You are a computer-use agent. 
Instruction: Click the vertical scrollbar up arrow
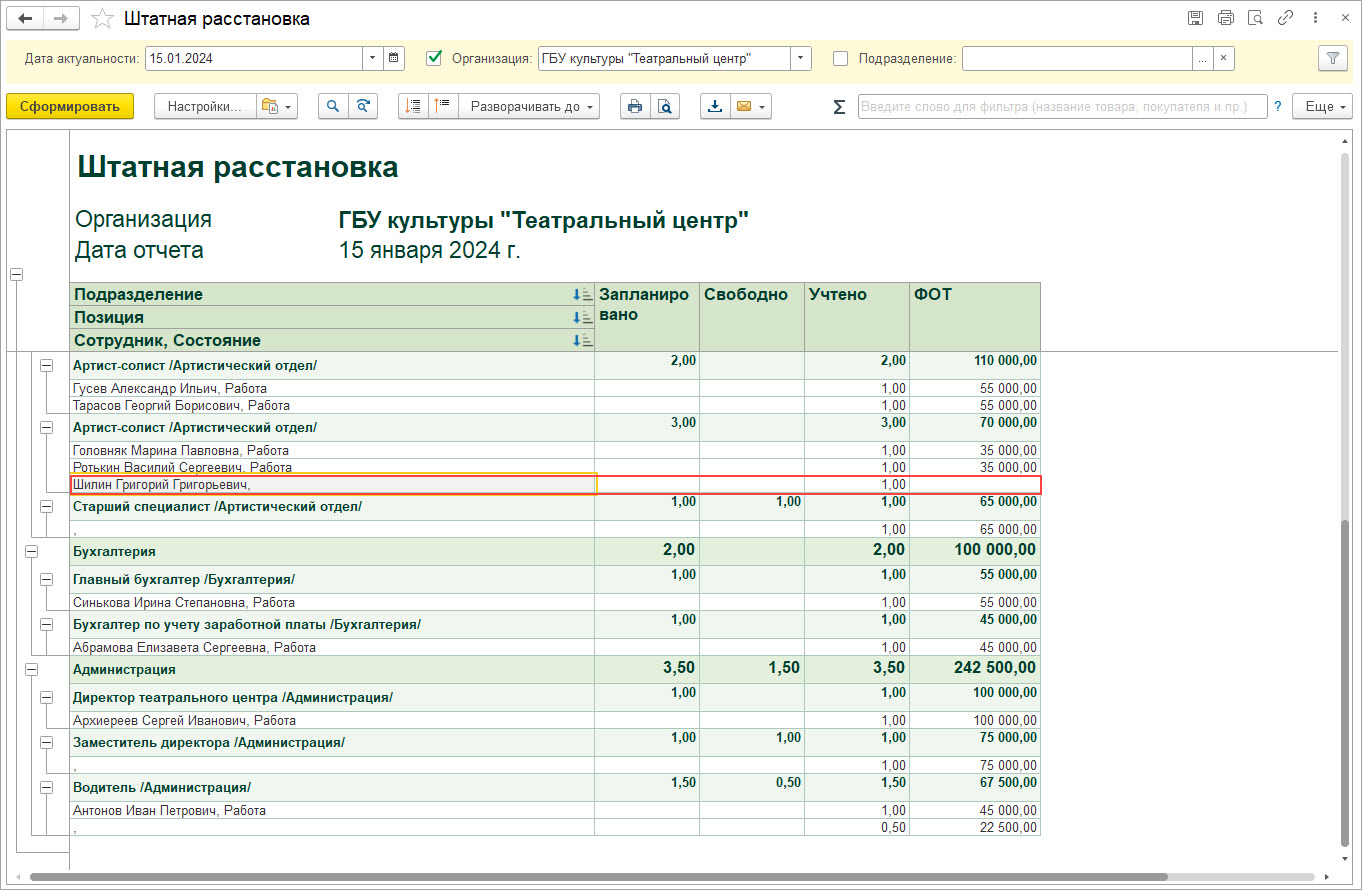[1345, 141]
